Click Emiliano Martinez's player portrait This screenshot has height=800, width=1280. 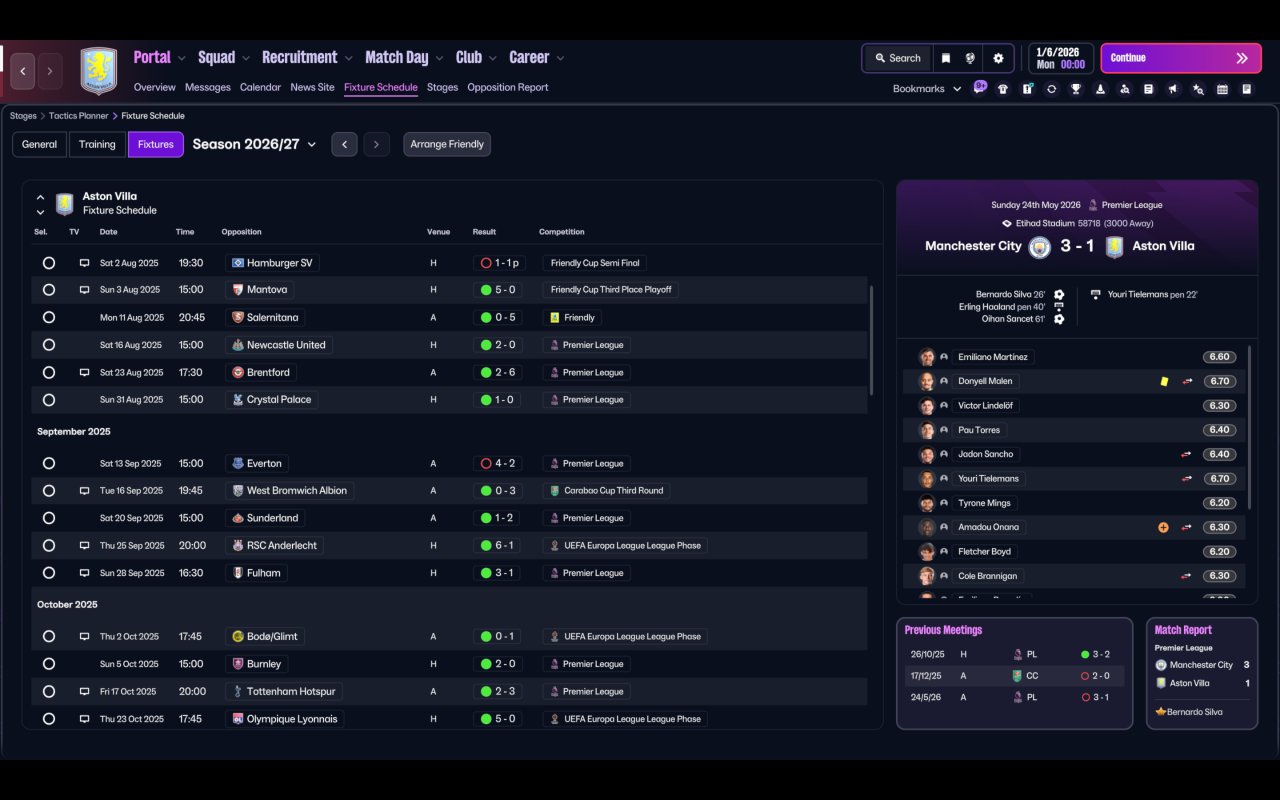pyautogui.click(x=927, y=357)
